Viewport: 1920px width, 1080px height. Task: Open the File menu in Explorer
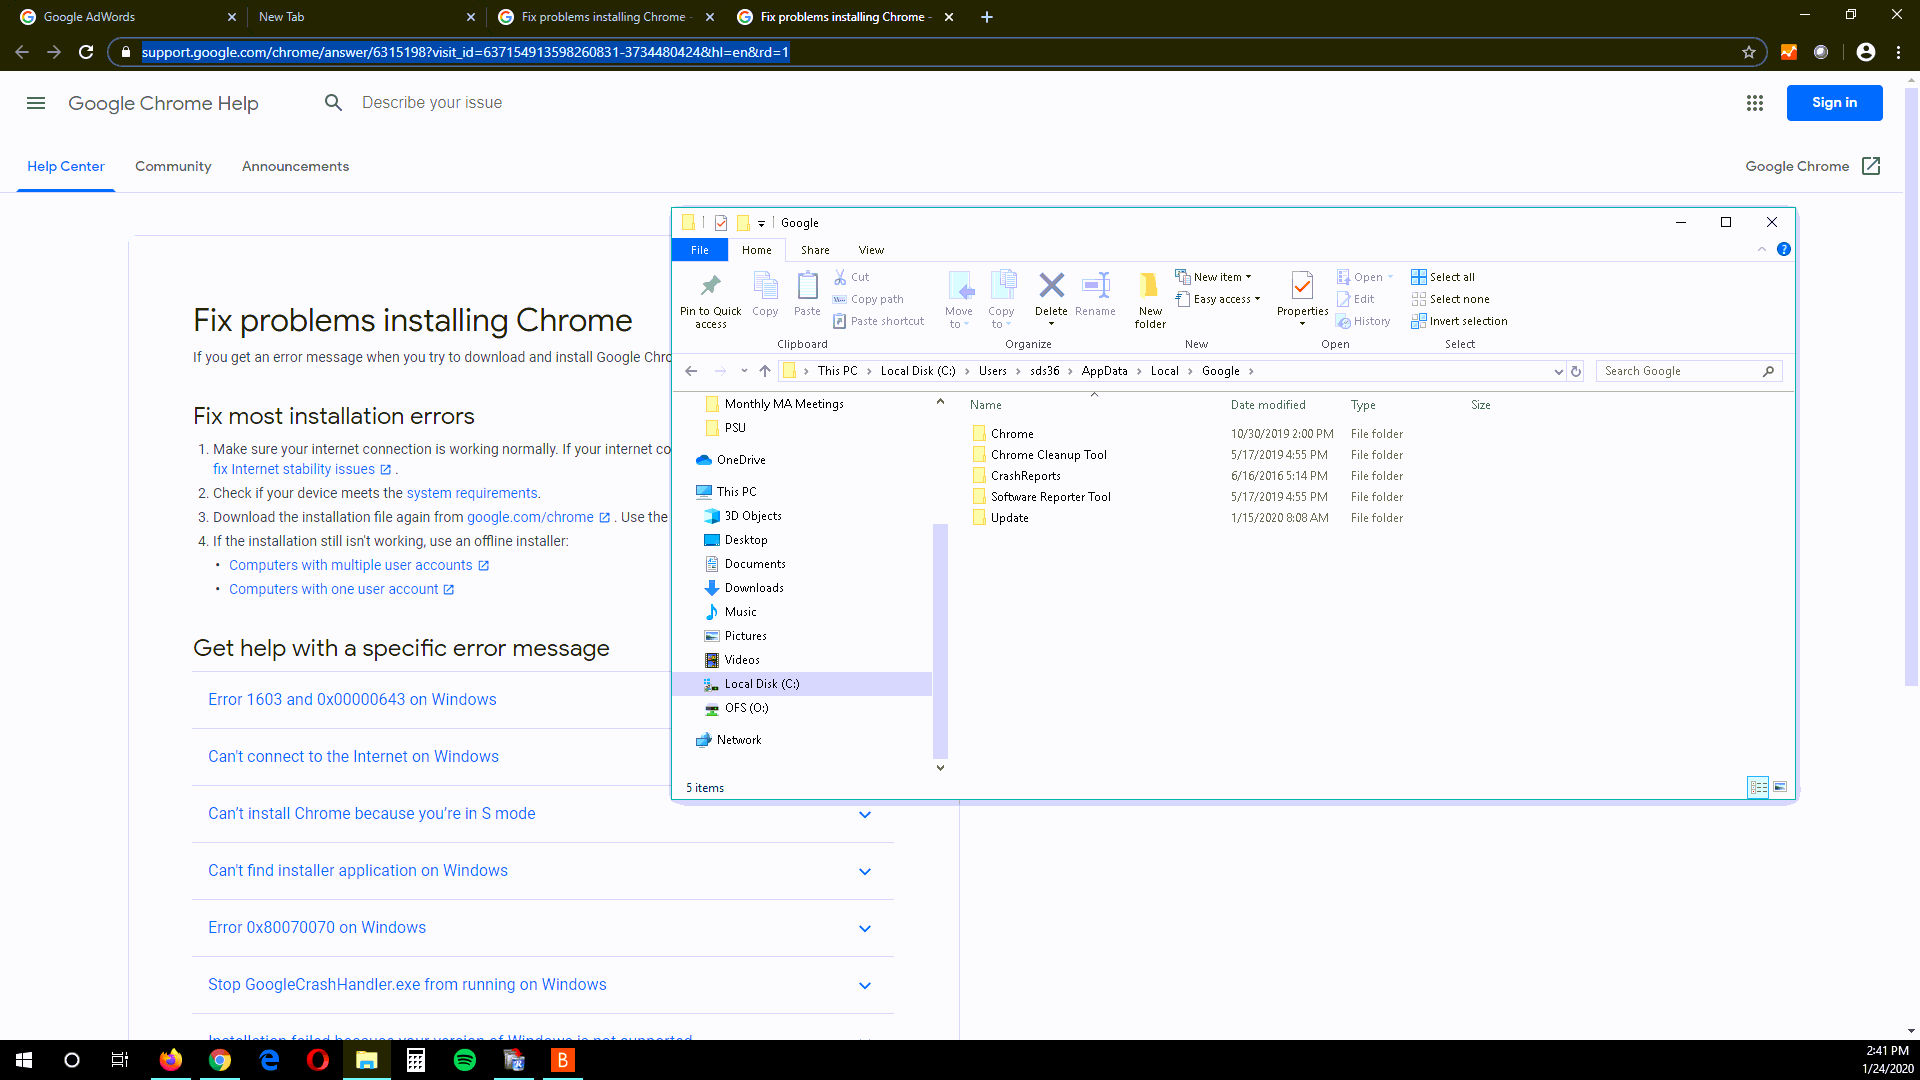tap(699, 249)
